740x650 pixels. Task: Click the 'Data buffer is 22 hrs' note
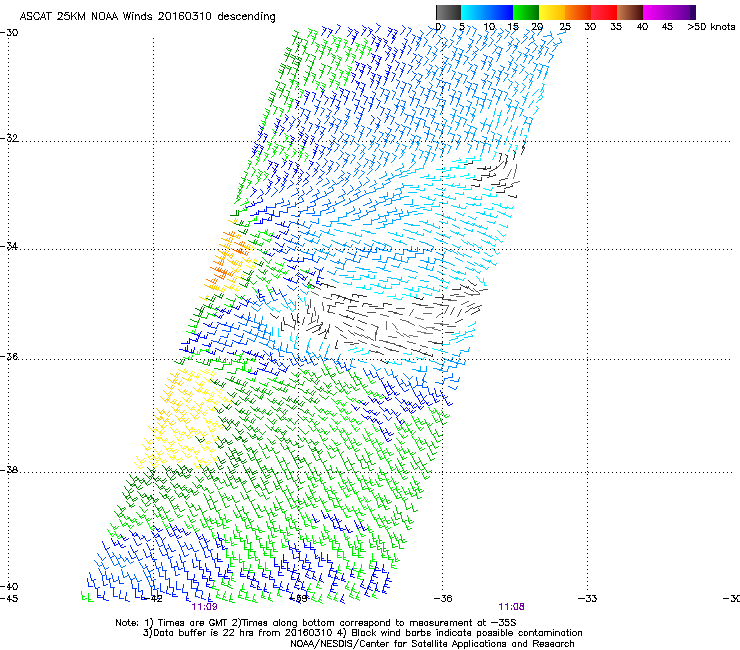[362, 633]
